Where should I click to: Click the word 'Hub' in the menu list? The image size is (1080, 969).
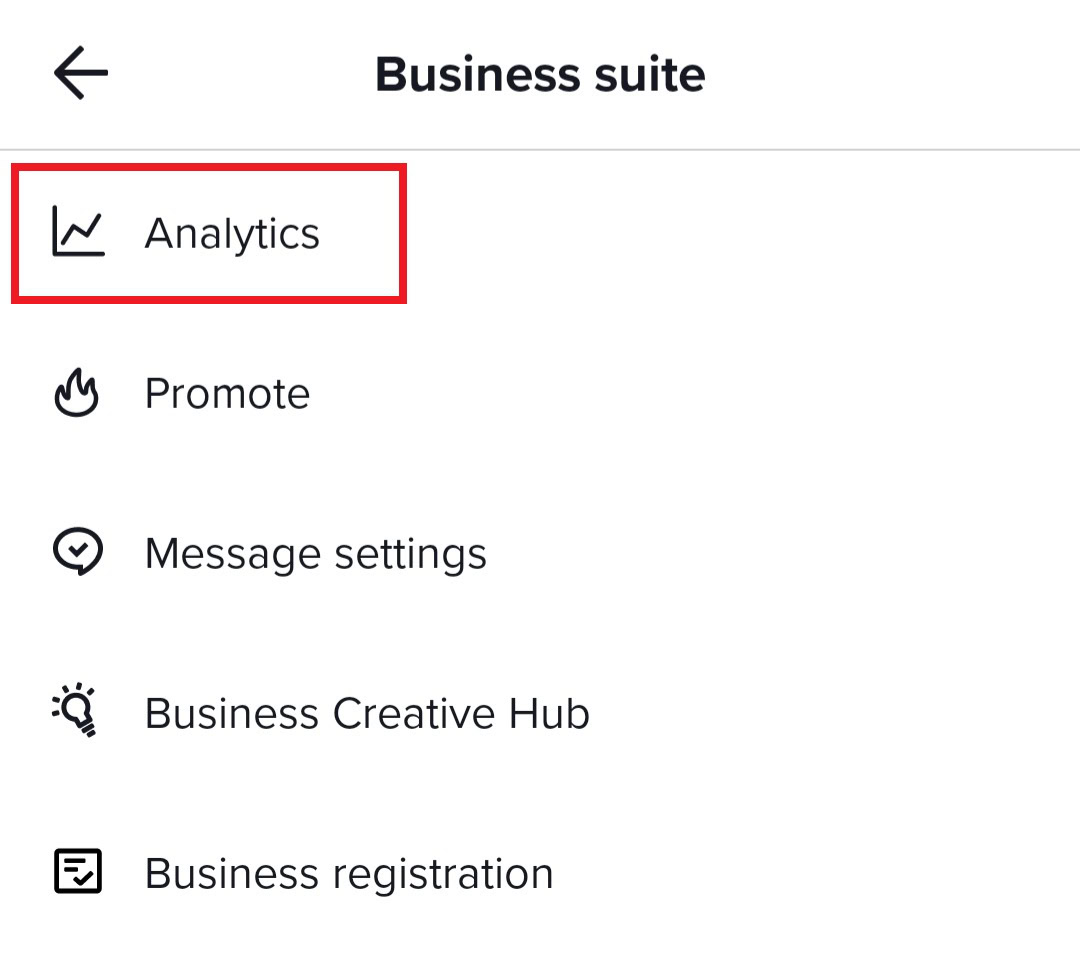548,713
